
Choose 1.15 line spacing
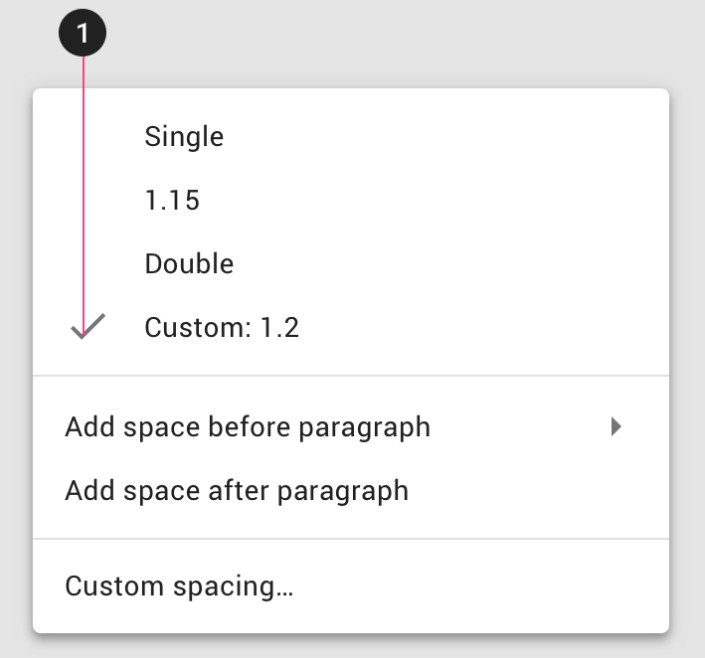172,201
